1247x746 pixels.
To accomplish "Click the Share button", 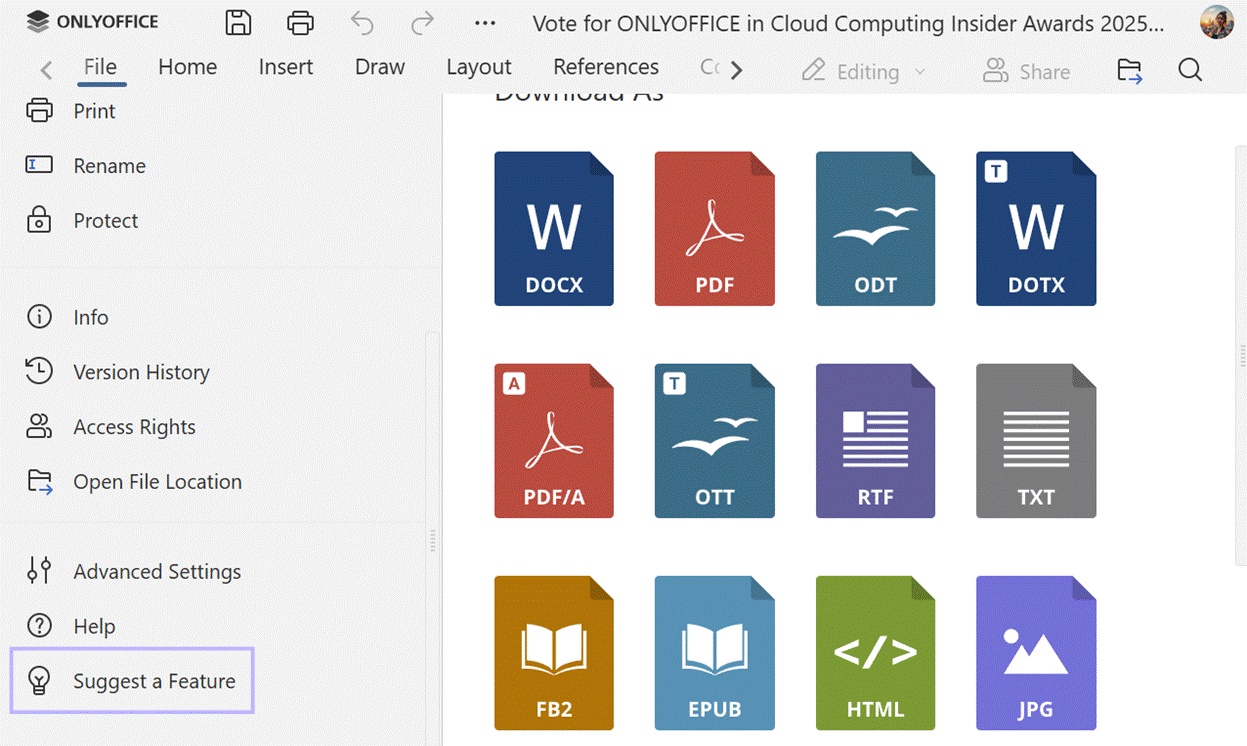I will click(1026, 71).
